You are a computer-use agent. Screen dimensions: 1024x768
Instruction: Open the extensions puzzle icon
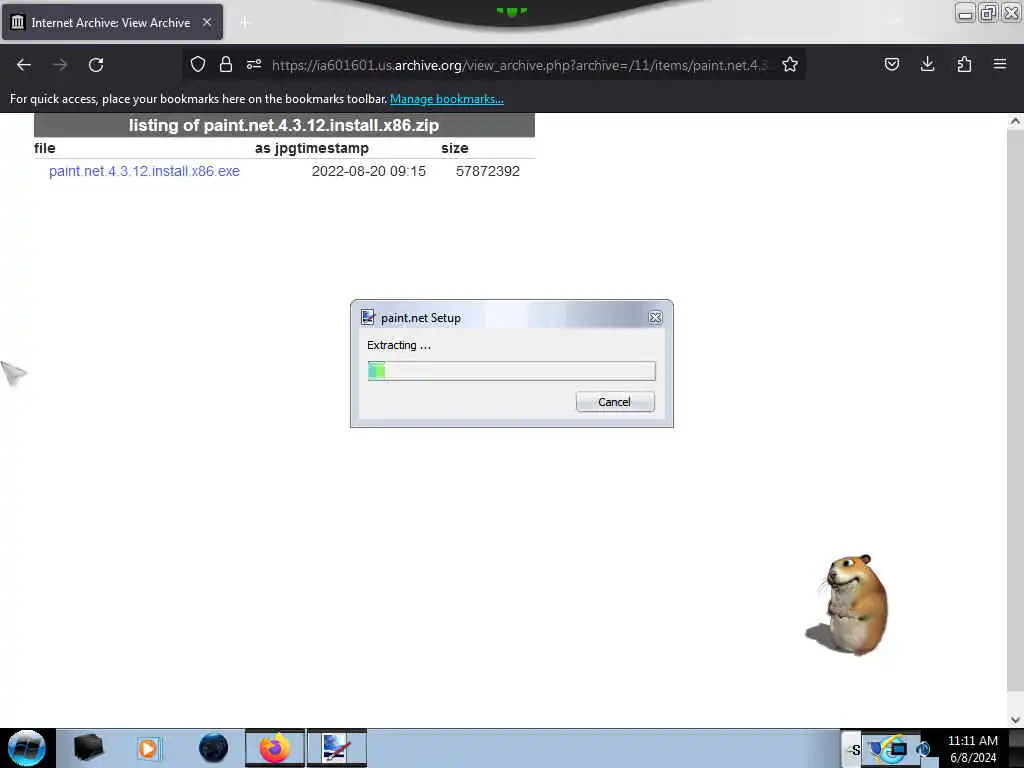pos(964,64)
